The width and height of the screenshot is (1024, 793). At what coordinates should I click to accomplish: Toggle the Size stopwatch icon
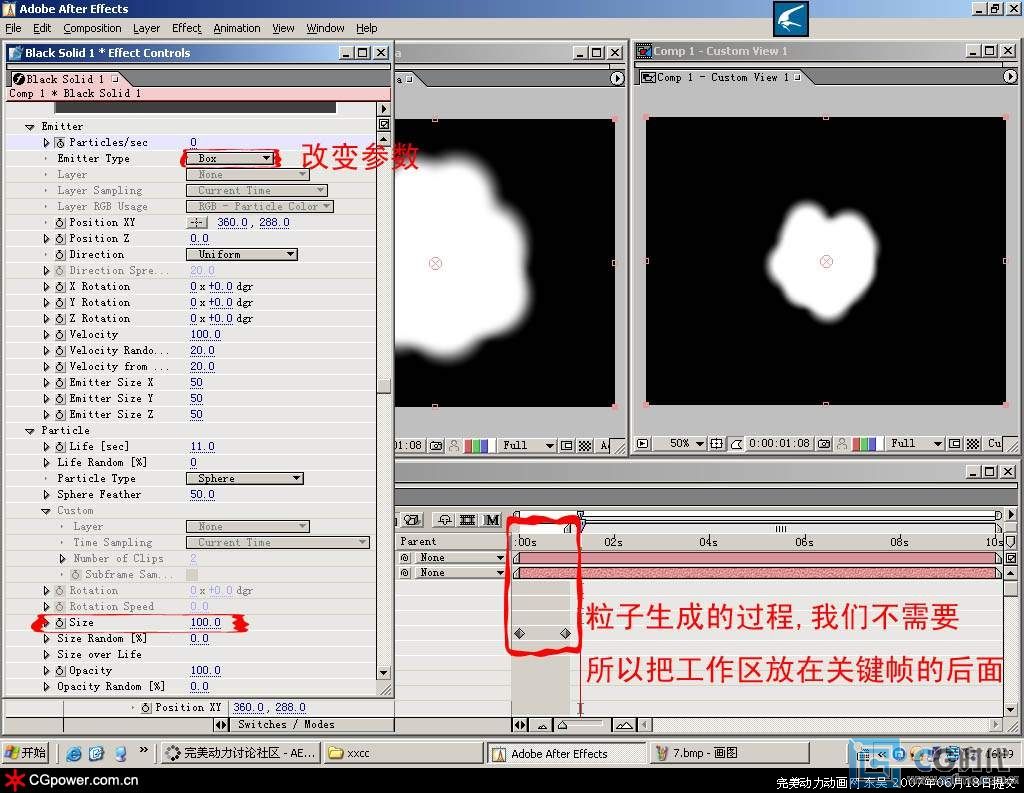tap(60, 623)
